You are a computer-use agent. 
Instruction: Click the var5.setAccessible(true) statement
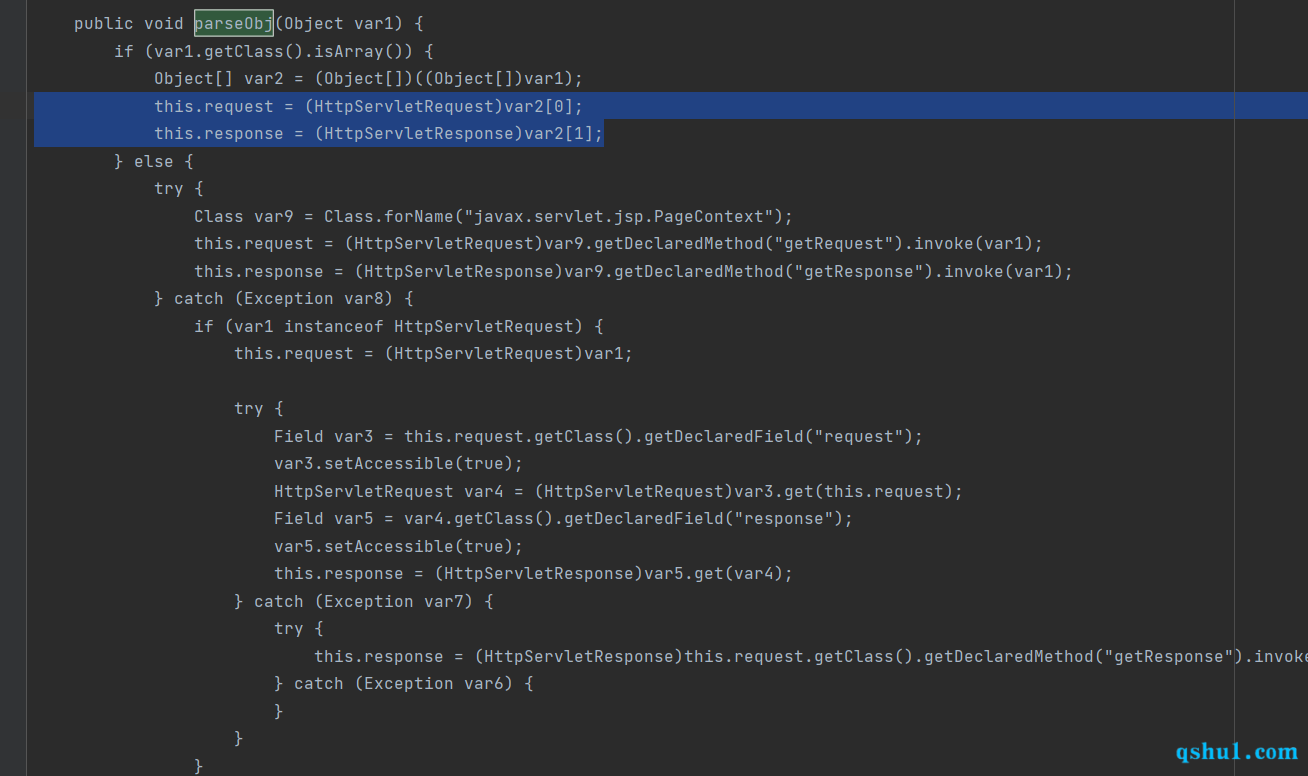pyautogui.click(x=399, y=546)
